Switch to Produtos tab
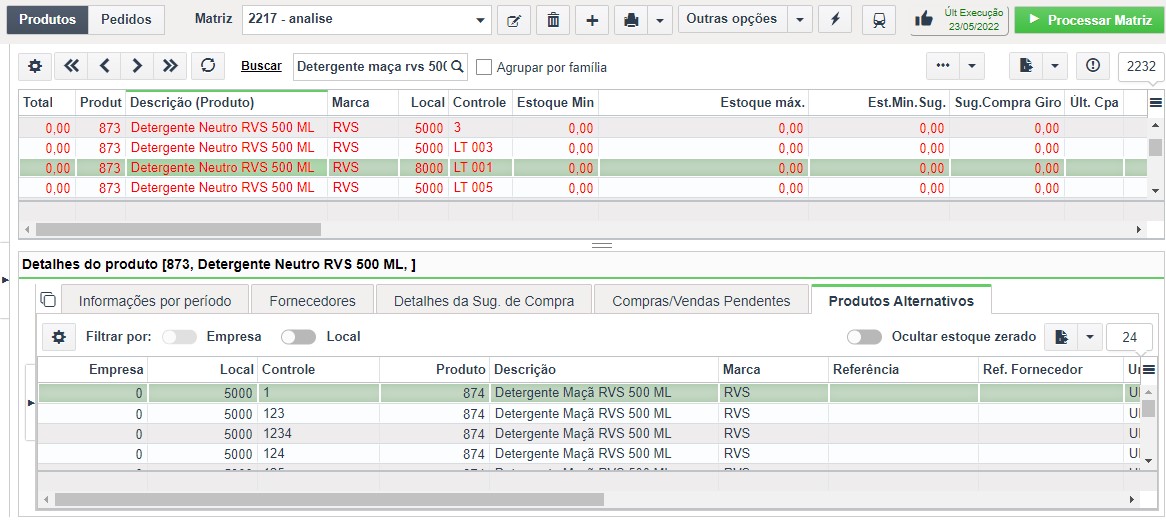Viewport: 1166px width, 523px height. (x=48, y=20)
